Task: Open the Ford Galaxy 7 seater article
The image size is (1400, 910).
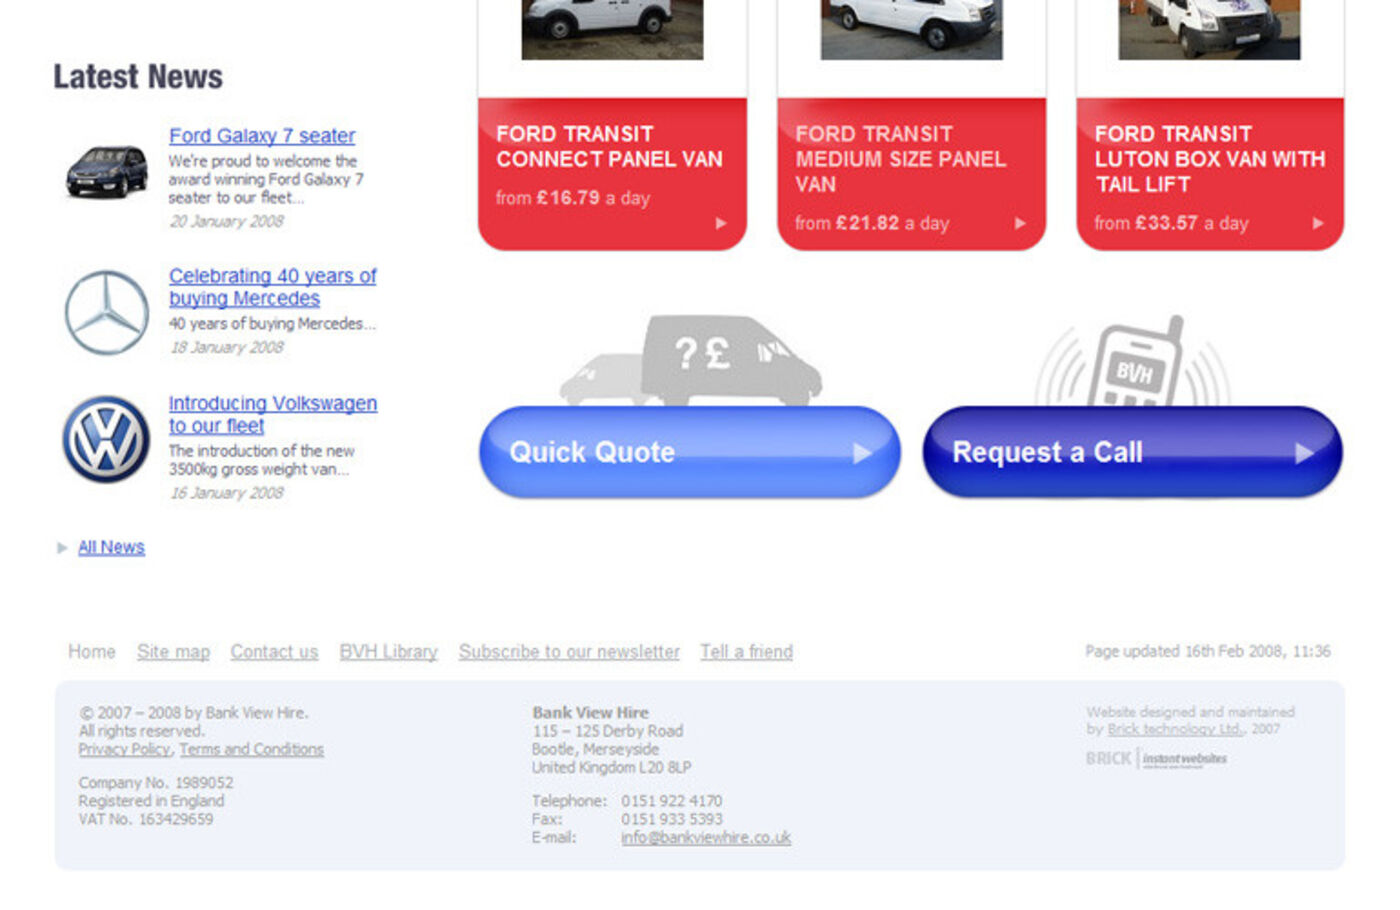Action: coord(262,136)
